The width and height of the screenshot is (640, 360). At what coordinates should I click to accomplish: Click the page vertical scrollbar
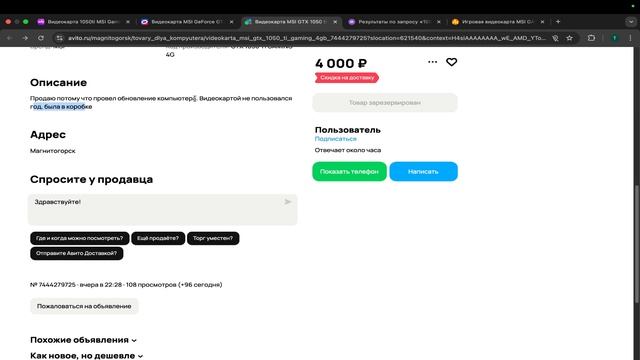[636, 244]
